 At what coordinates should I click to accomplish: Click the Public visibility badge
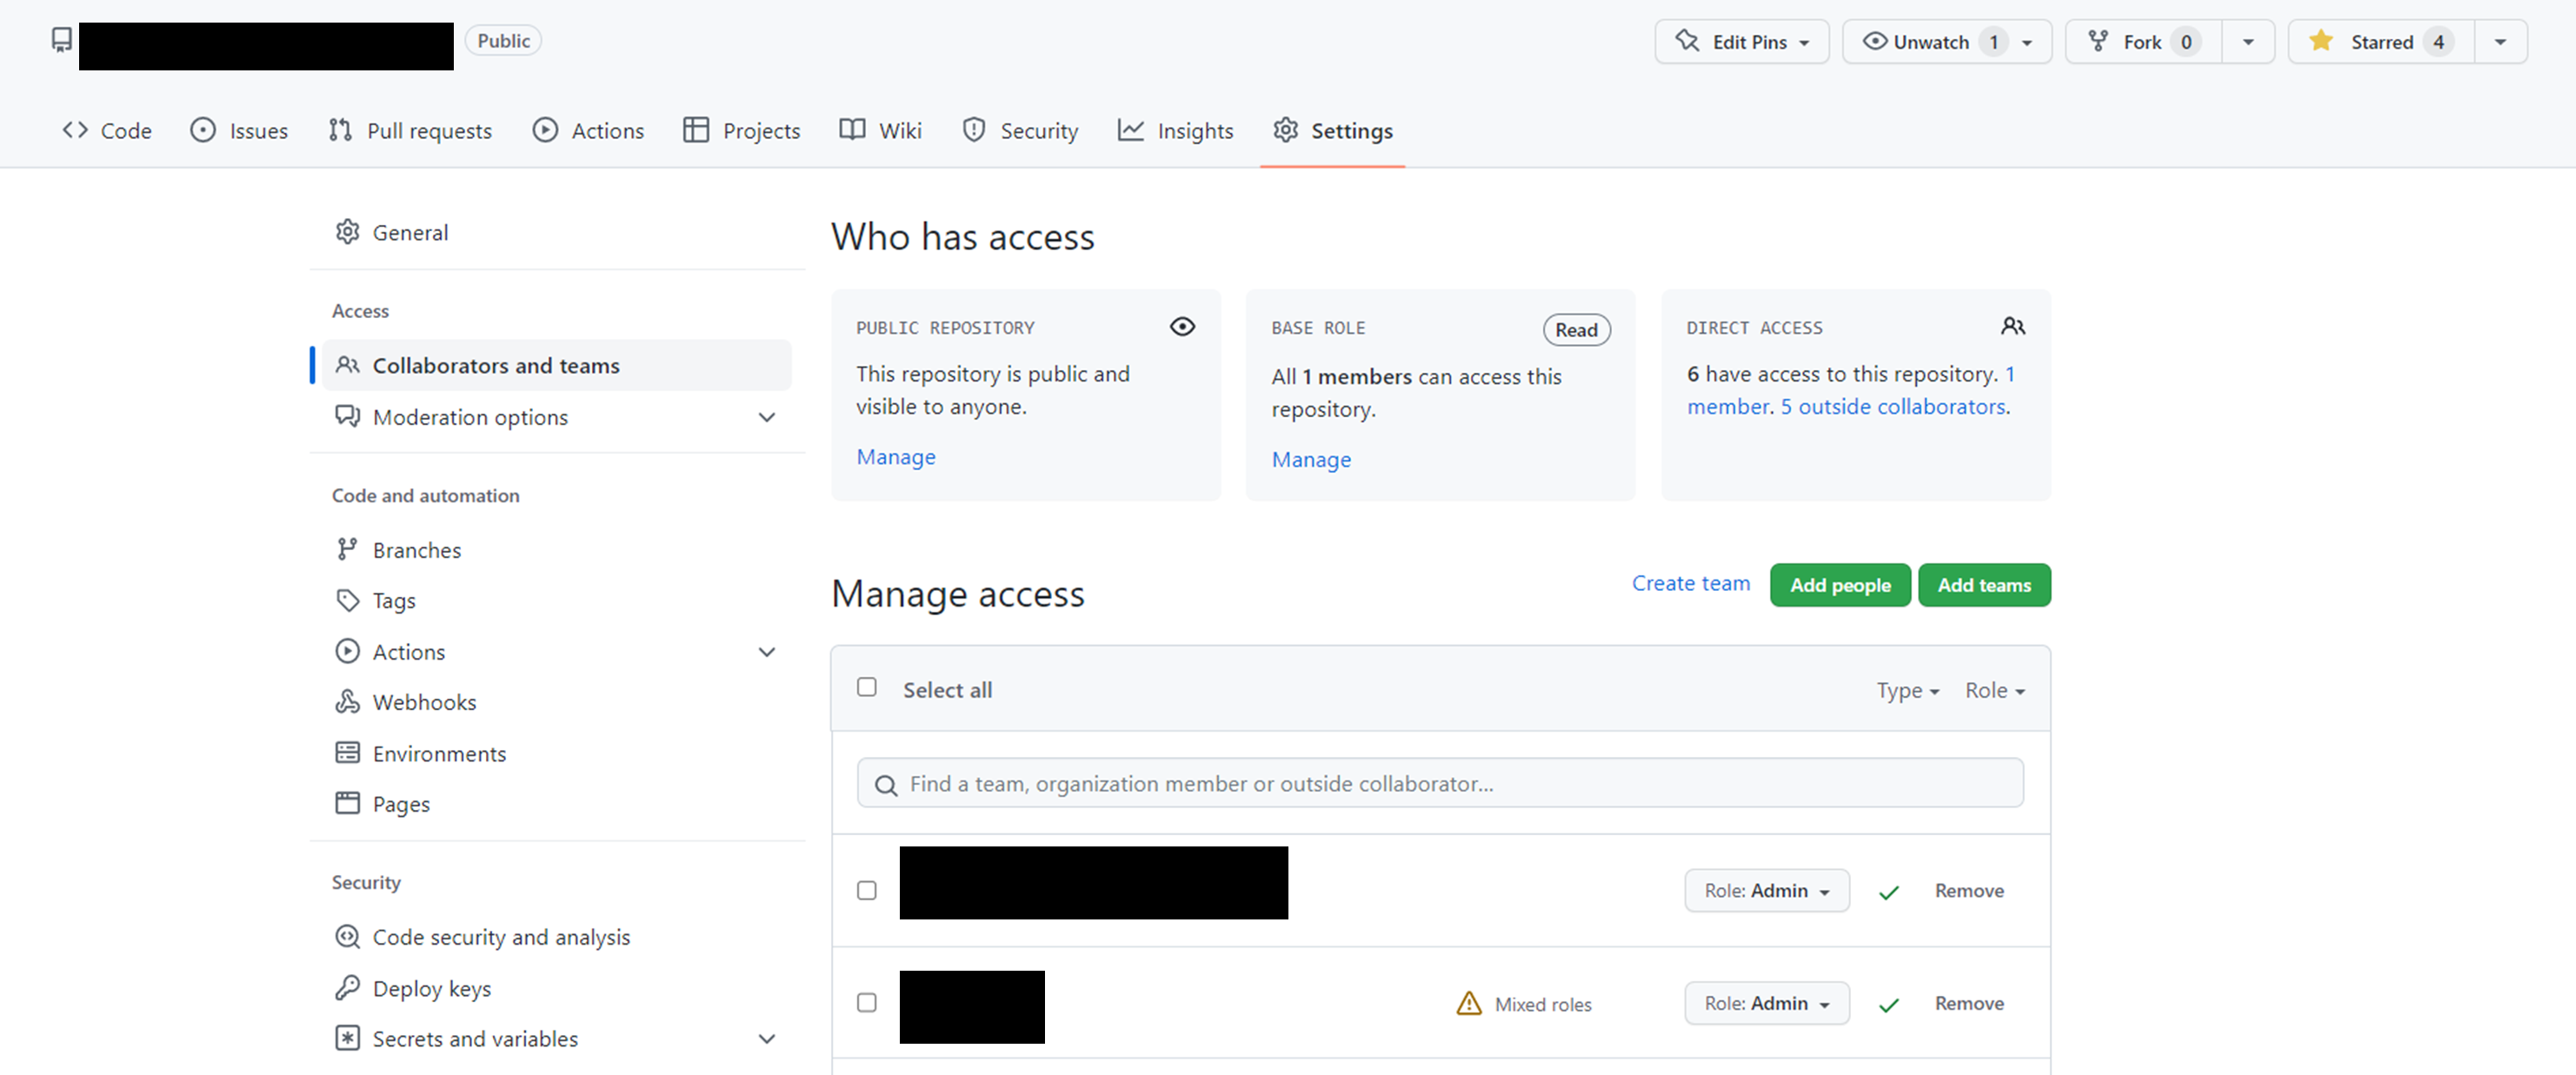point(503,41)
